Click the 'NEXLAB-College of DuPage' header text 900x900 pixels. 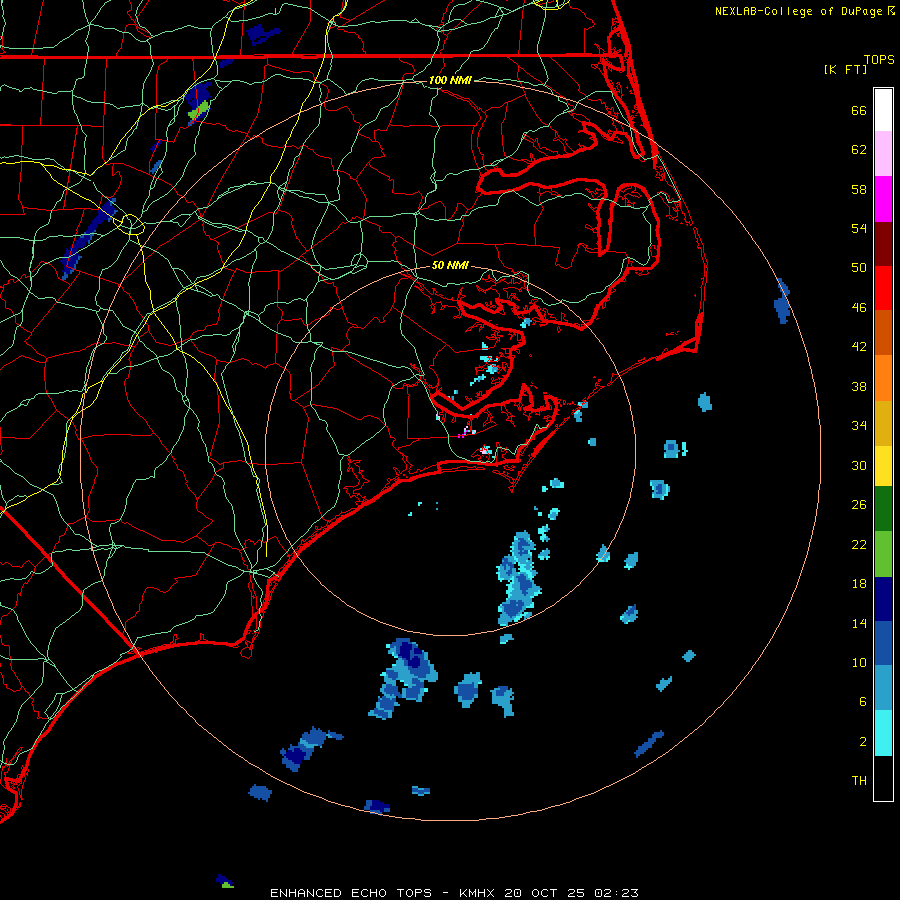click(x=800, y=11)
